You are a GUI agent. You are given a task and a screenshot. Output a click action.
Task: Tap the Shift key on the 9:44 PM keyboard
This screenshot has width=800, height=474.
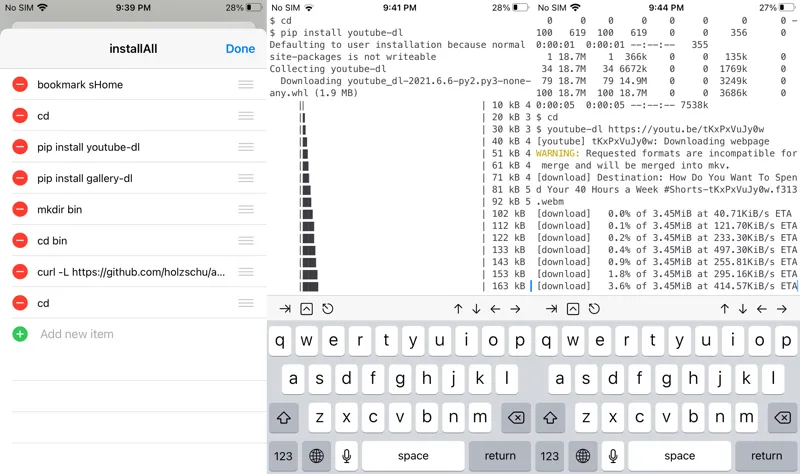tap(551, 417)
